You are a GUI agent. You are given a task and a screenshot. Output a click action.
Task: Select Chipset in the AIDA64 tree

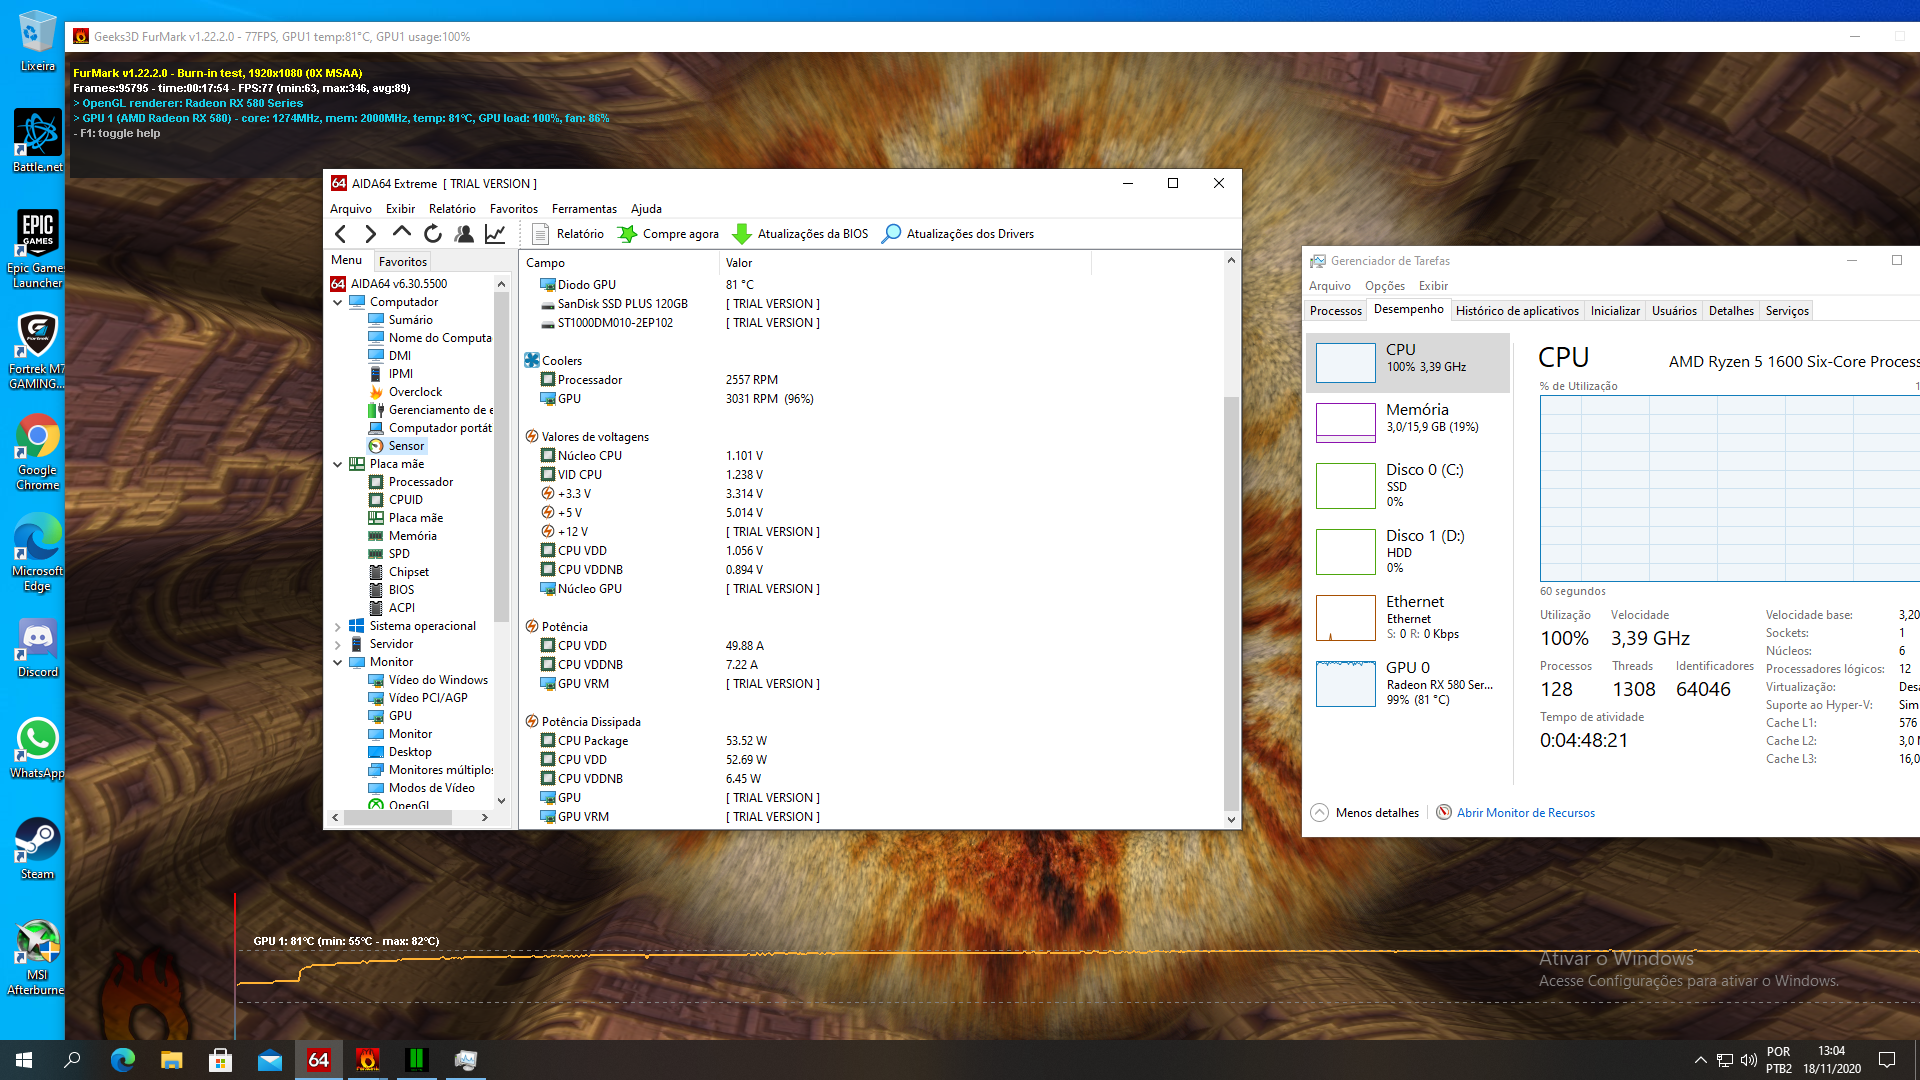[x=398, y=572]
